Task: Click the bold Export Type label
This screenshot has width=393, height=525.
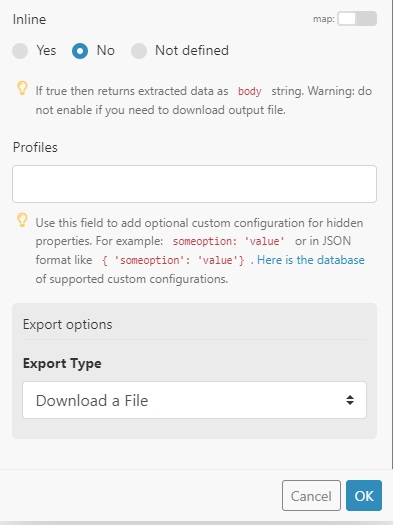Action: [62, 364]
